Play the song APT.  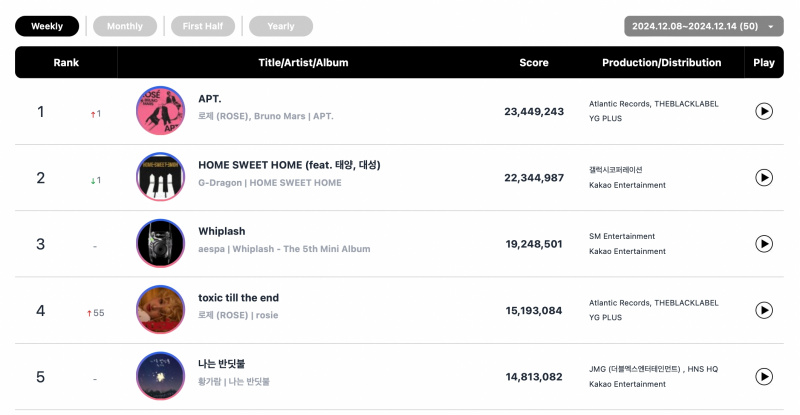pyautogui.click(x=763, y=111)
